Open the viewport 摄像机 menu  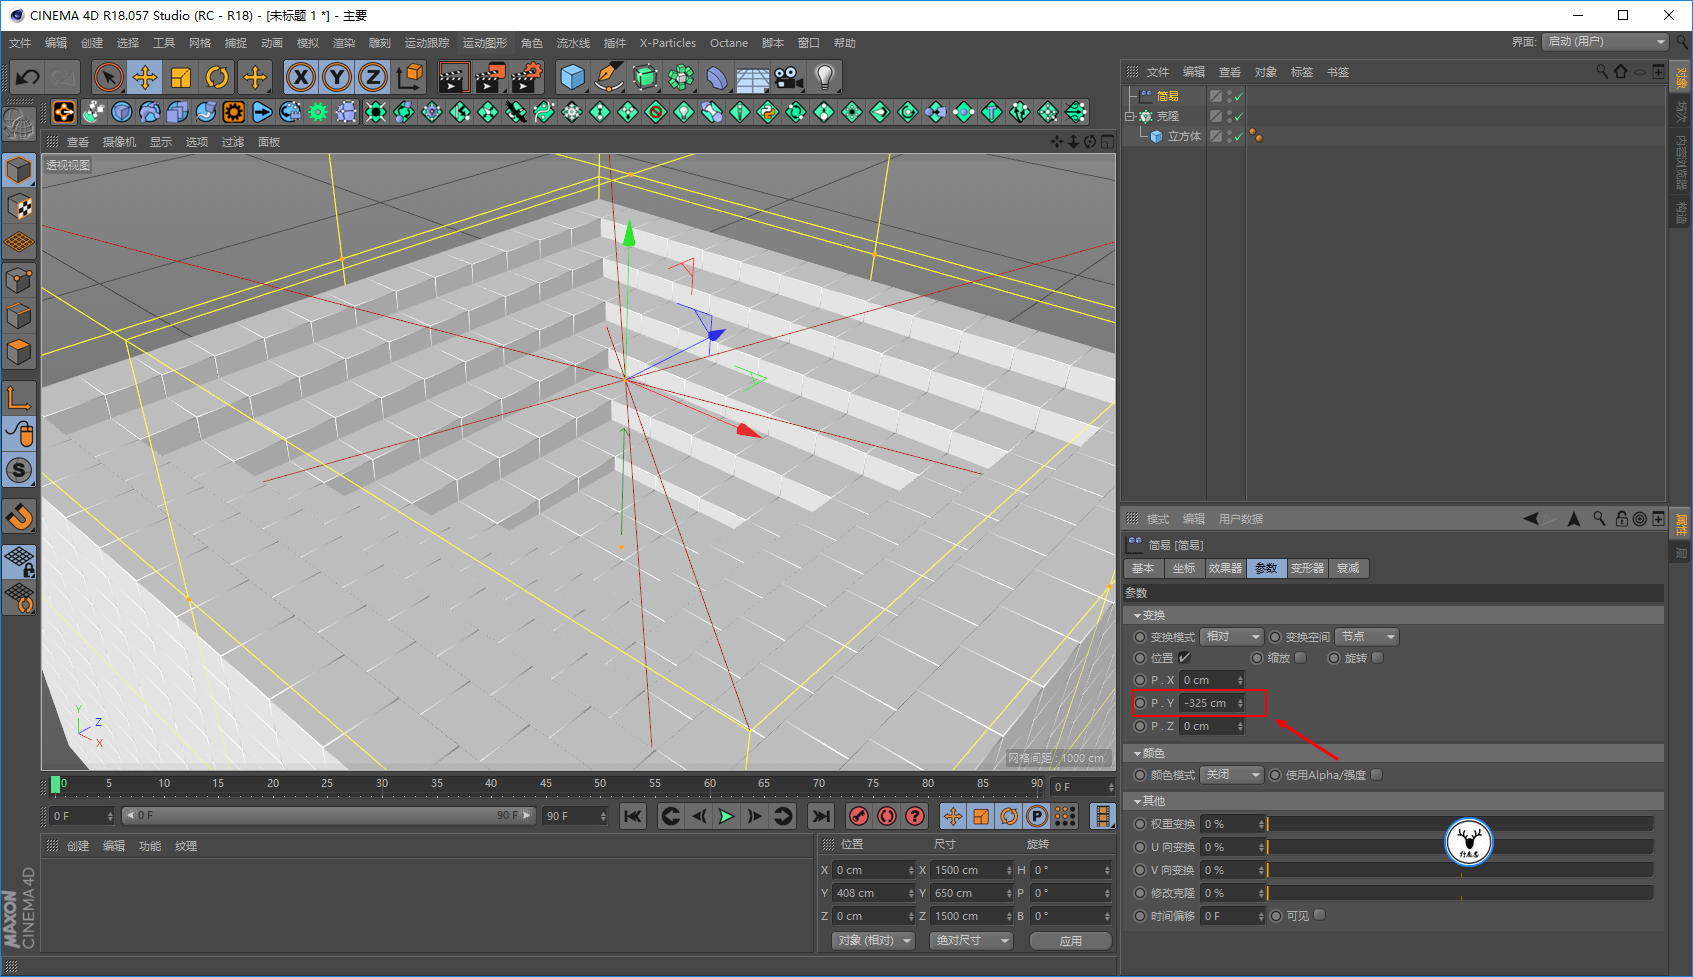(119, 142)
